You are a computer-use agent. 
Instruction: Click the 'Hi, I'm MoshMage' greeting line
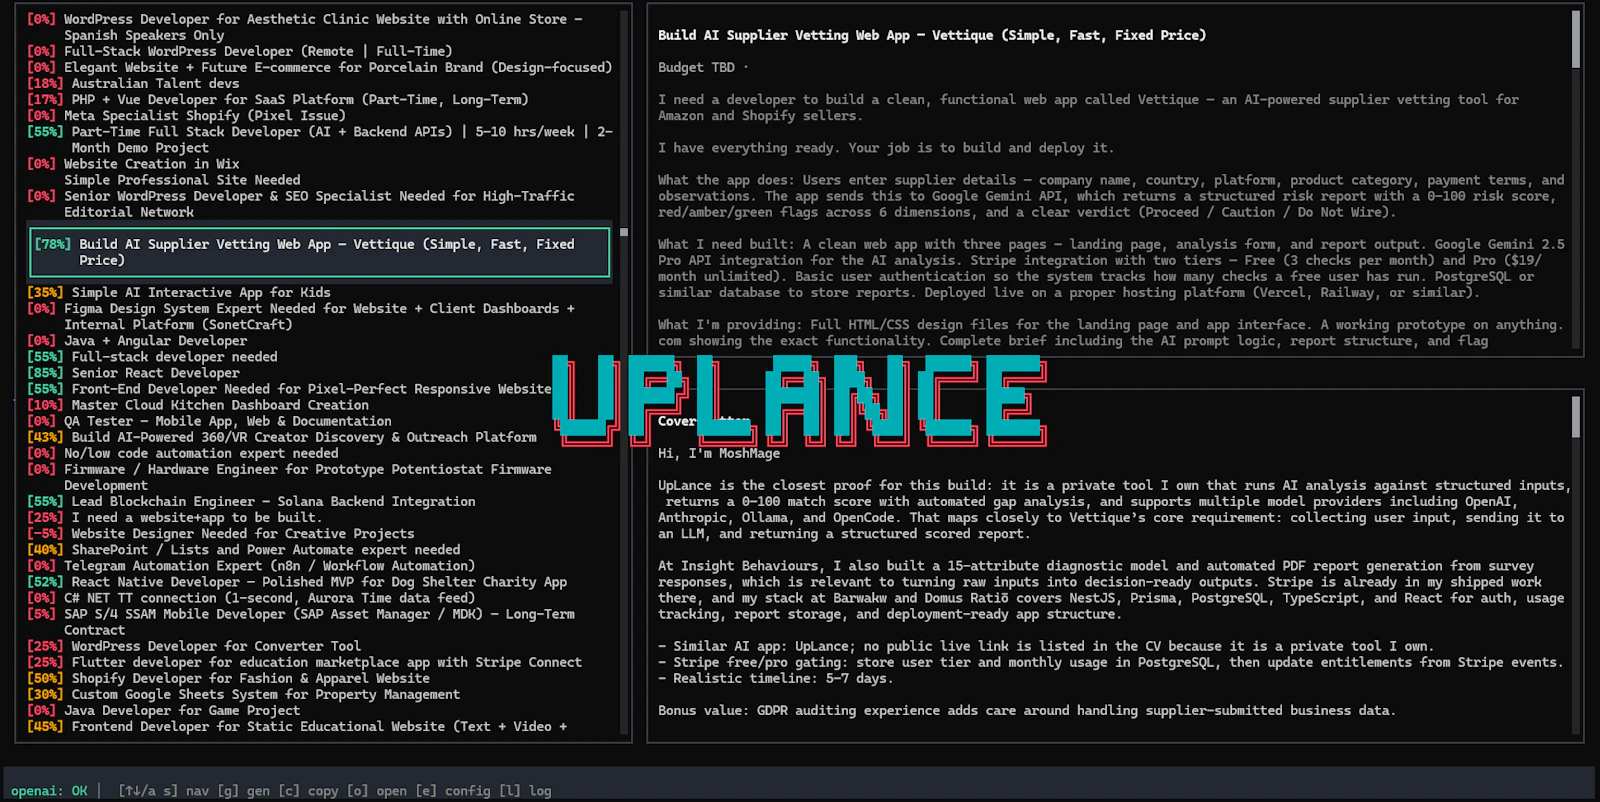[x=718, y=453]
